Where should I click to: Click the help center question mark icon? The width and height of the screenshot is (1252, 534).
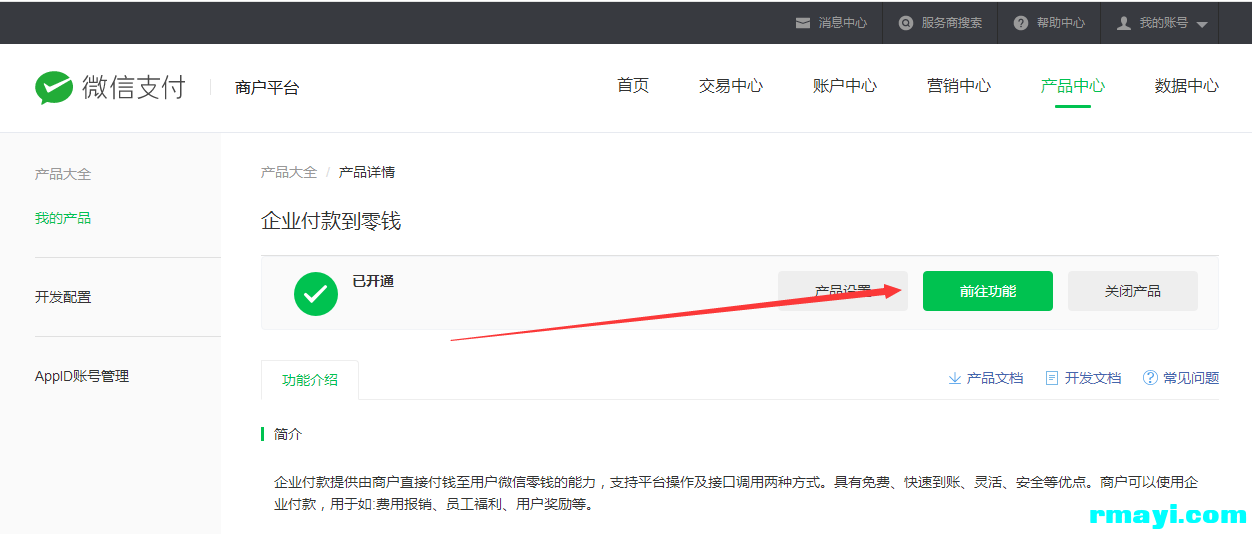tap(1021, 23)
